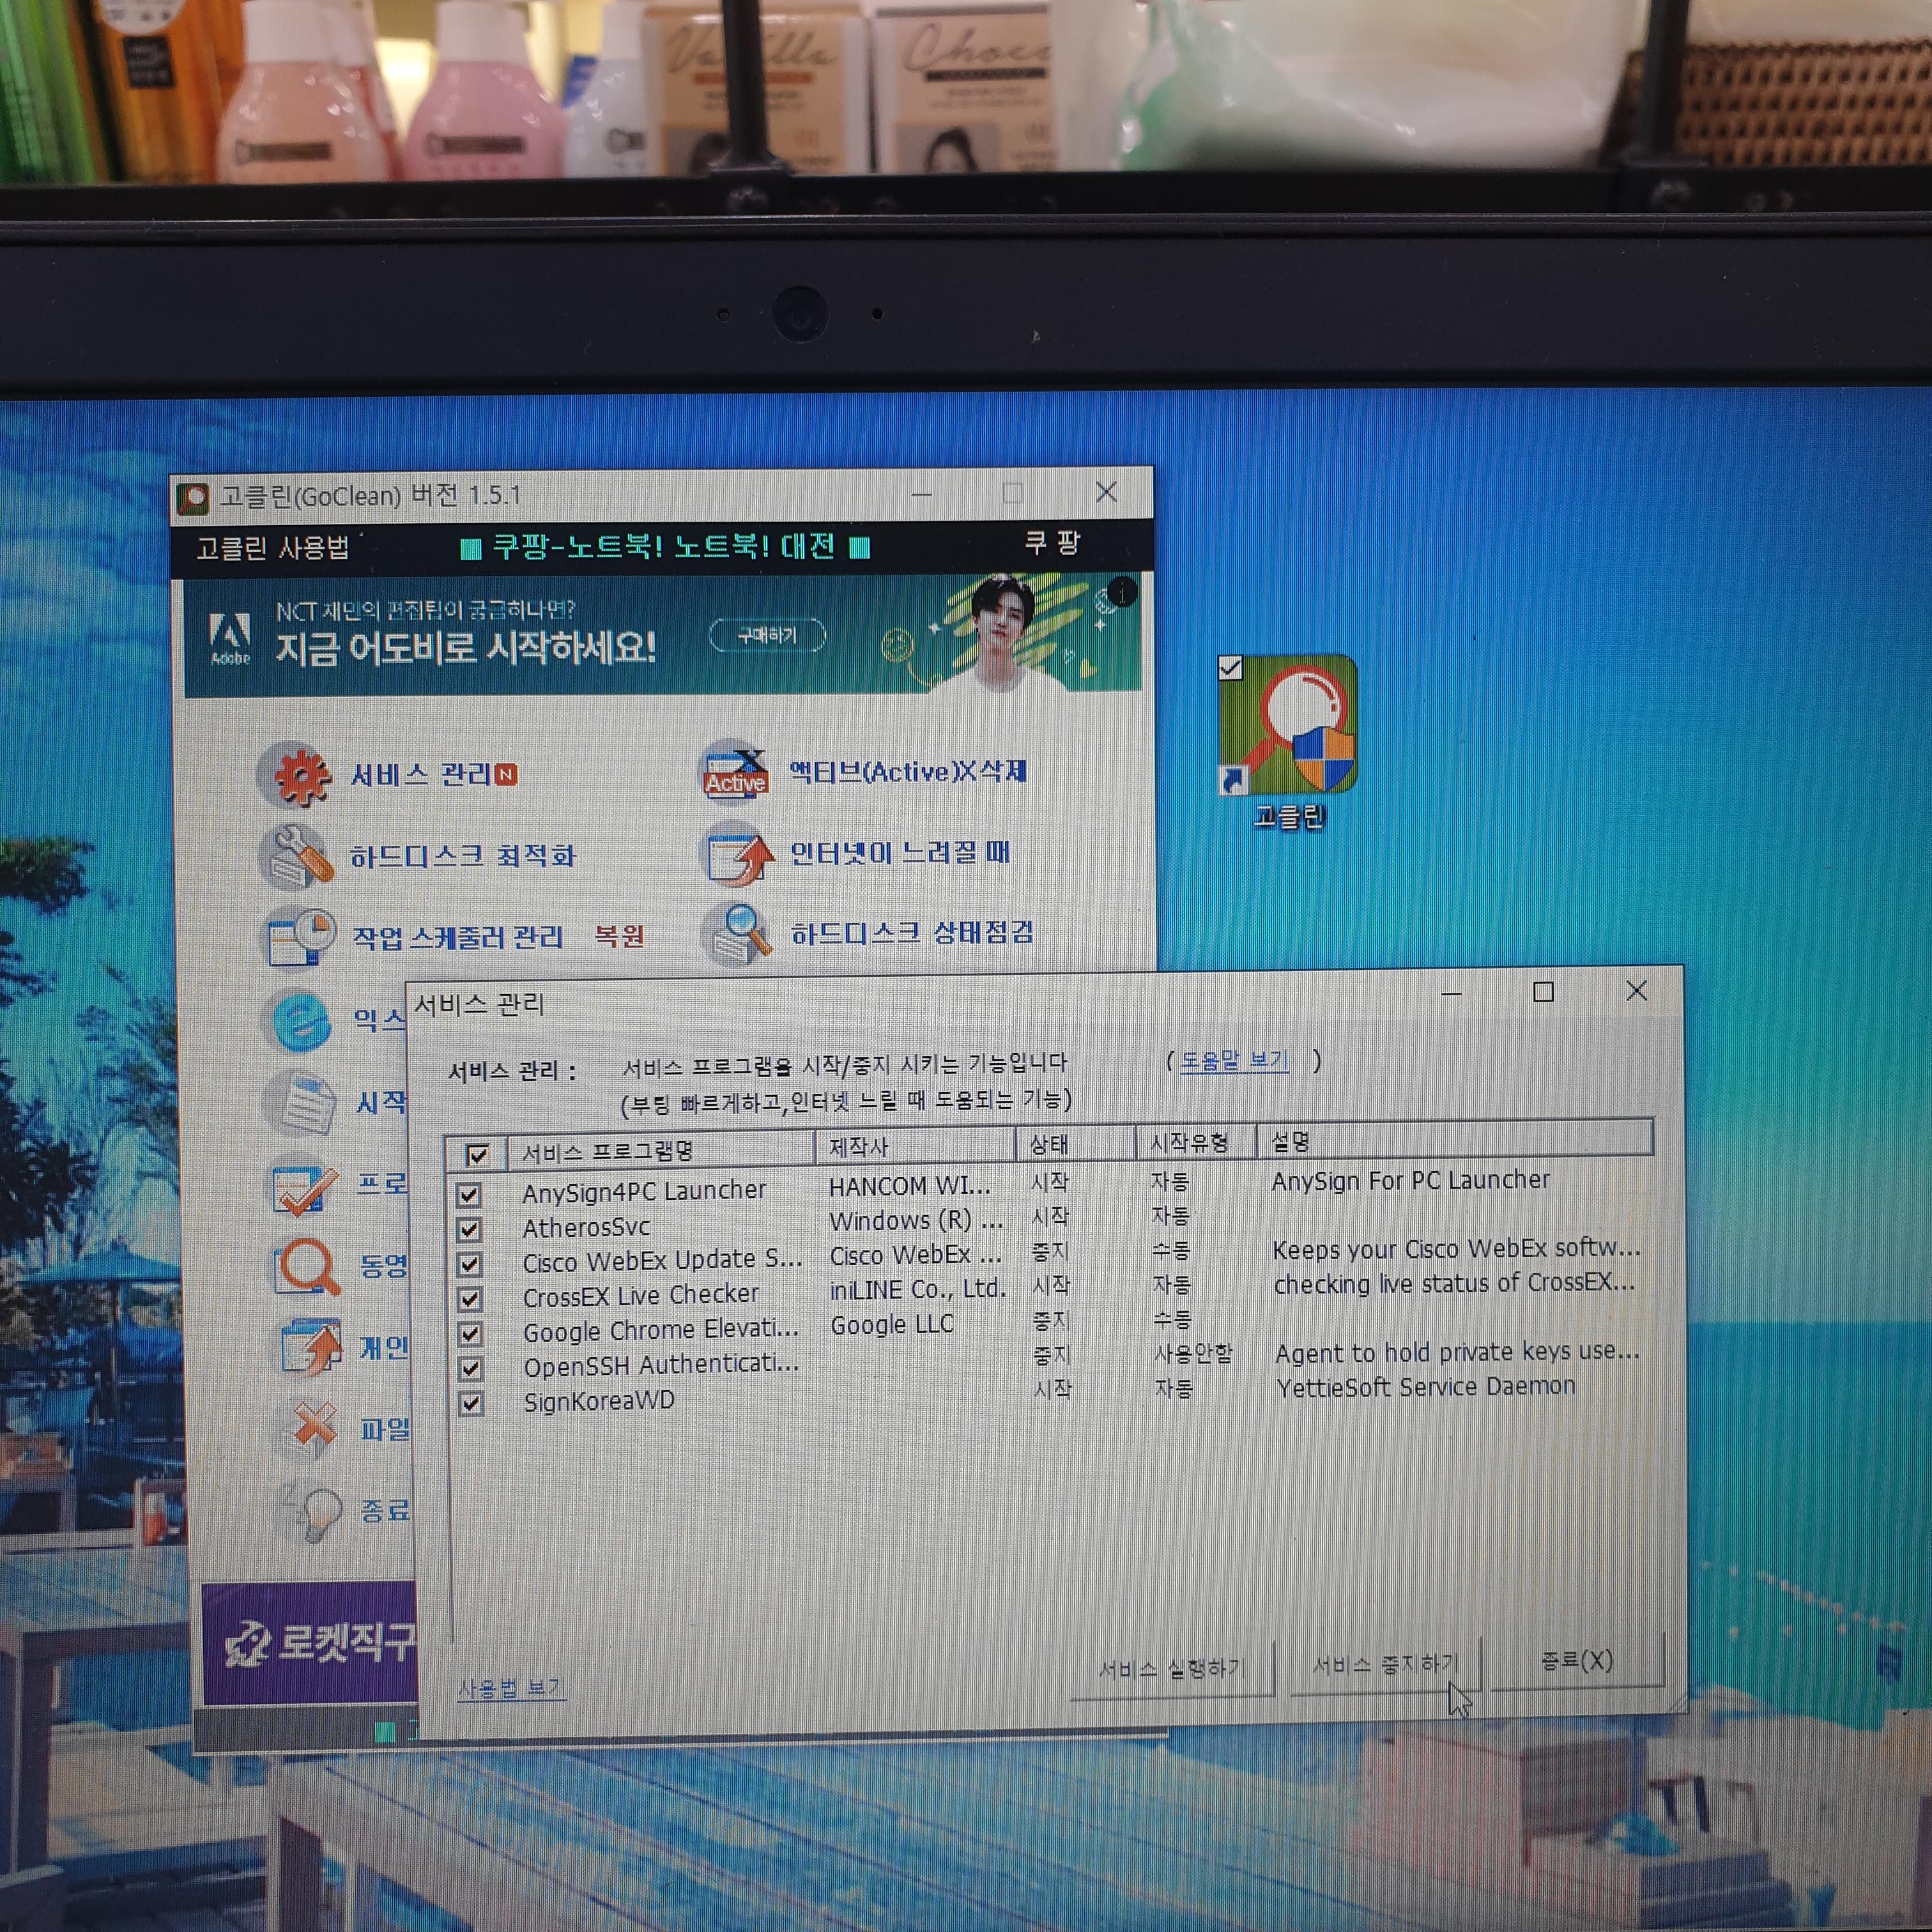This screenshot has width=1932, height=1932.
Task: Open the 작업 스케줄러 관리 clock icon
Action: 299,938
